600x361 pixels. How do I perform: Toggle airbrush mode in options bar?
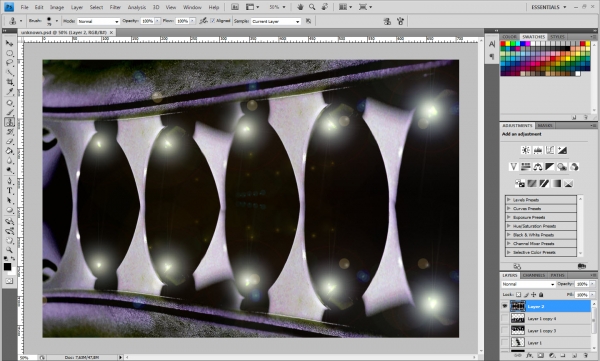(204, 21)
